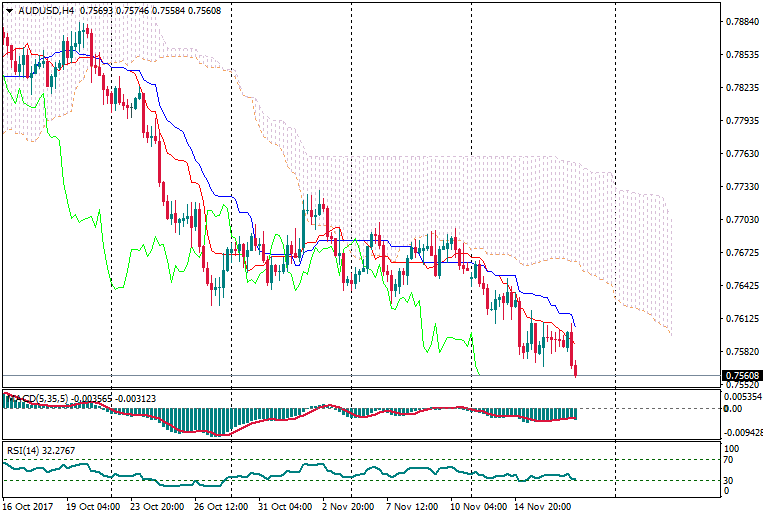Click the AUDUSD,H4 symbol title
This screenshot has height=518, width=763.
tap(45, 11)
